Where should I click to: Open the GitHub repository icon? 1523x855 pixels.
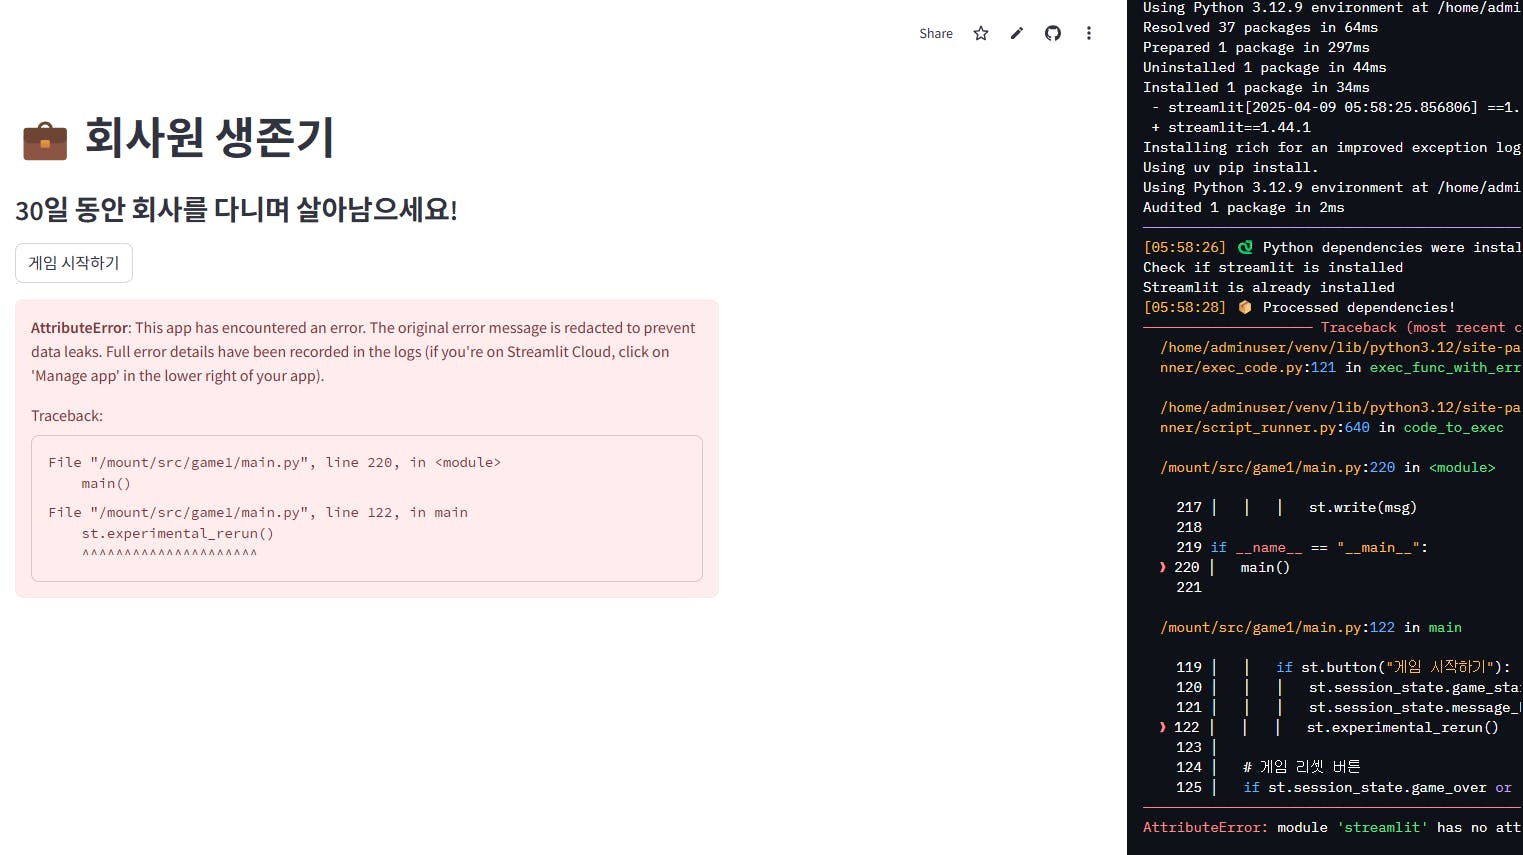[1053, 33]
